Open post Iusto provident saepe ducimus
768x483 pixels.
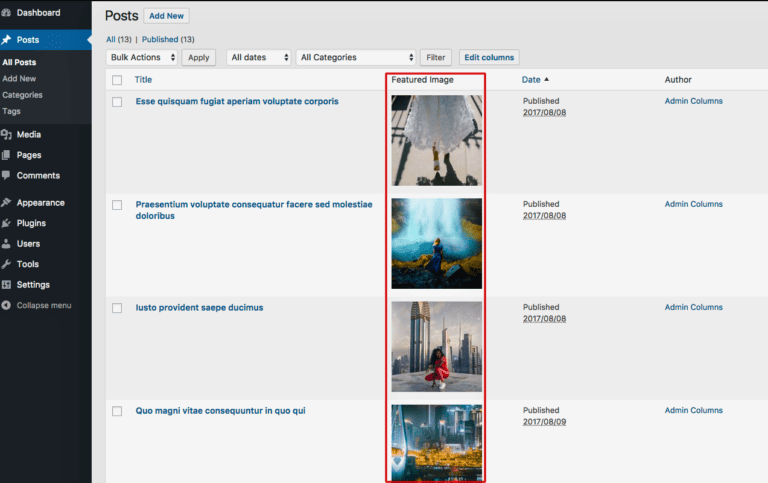[199, 308]
